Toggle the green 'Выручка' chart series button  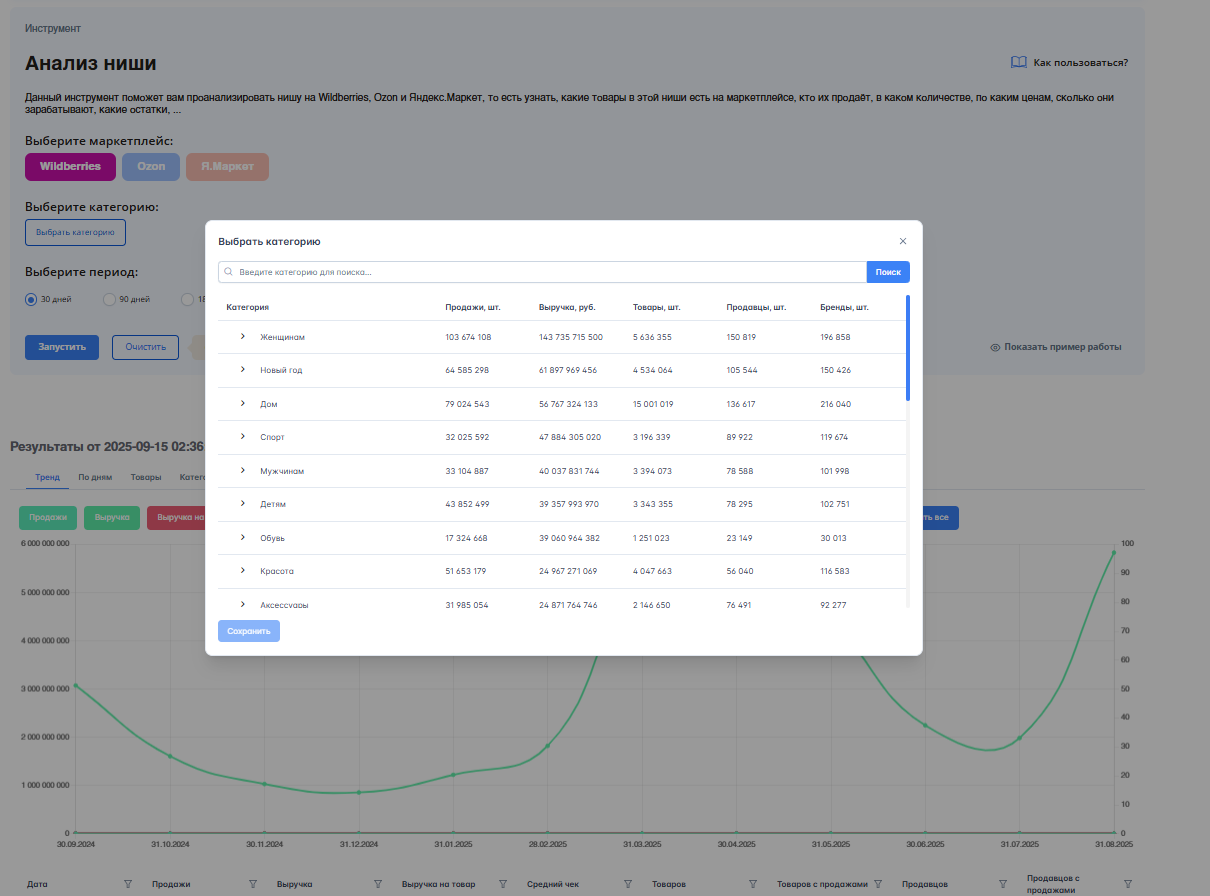[x=112, y=518]
